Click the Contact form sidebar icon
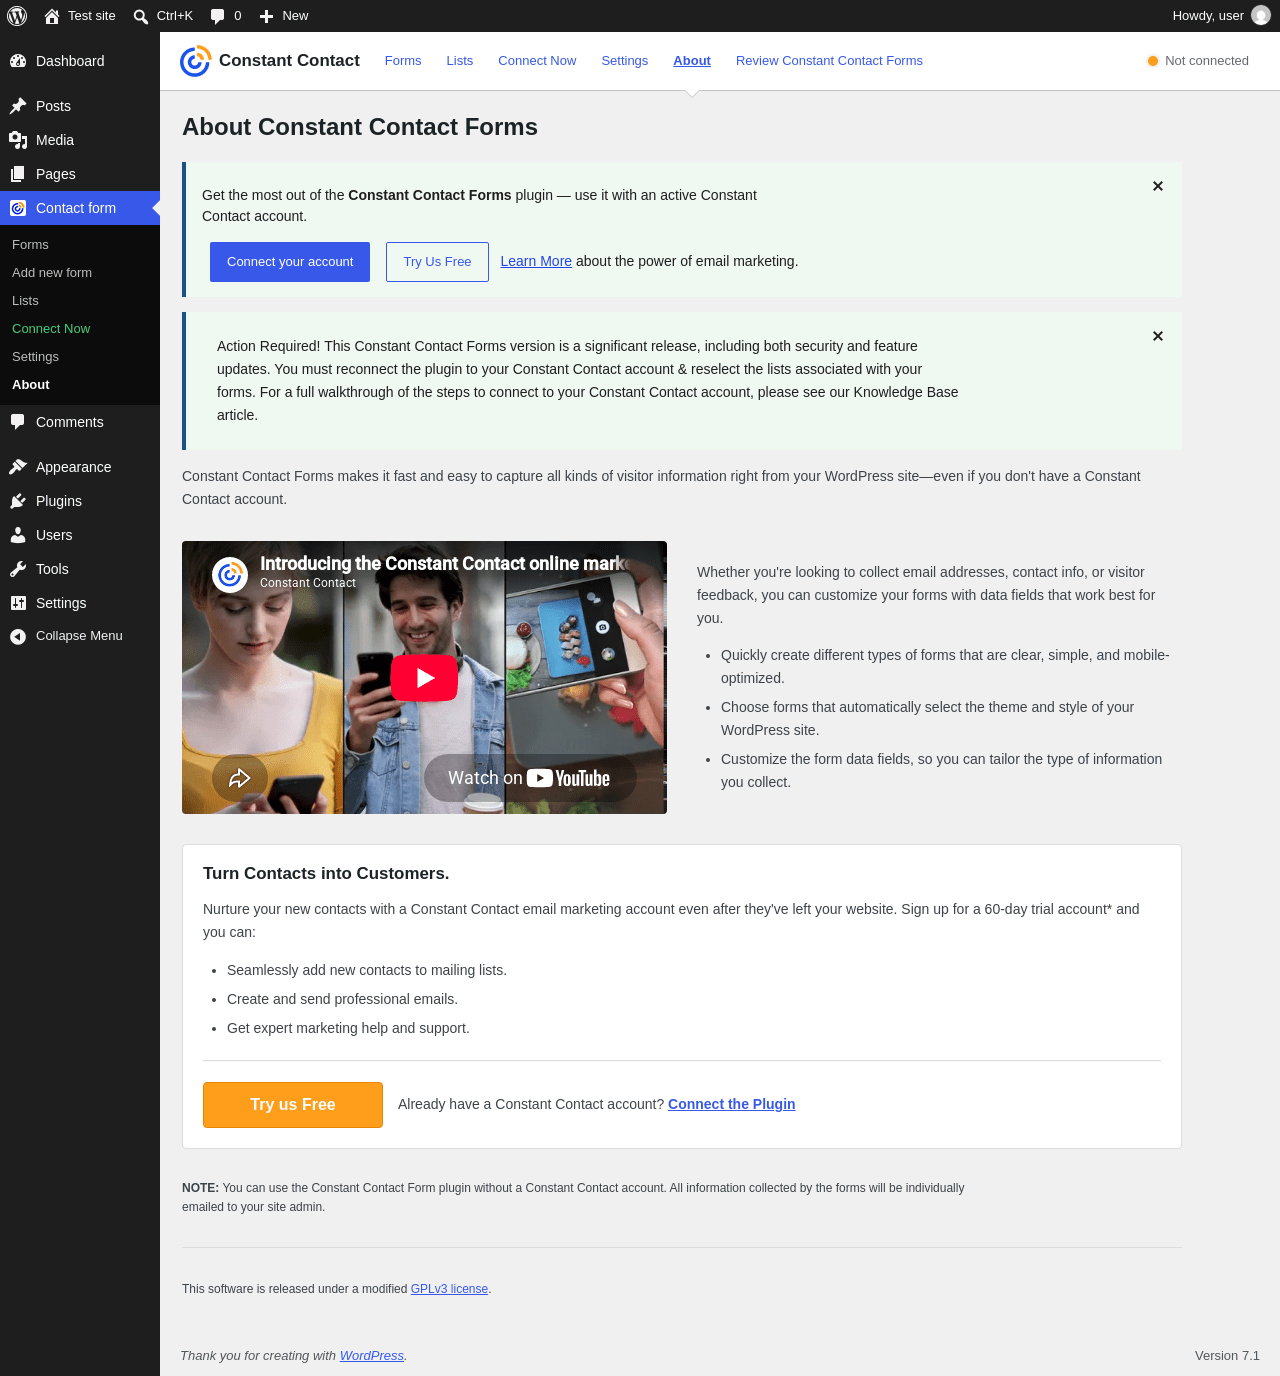Screen dimensions: 1280x1376 click(x=18, y=208)
